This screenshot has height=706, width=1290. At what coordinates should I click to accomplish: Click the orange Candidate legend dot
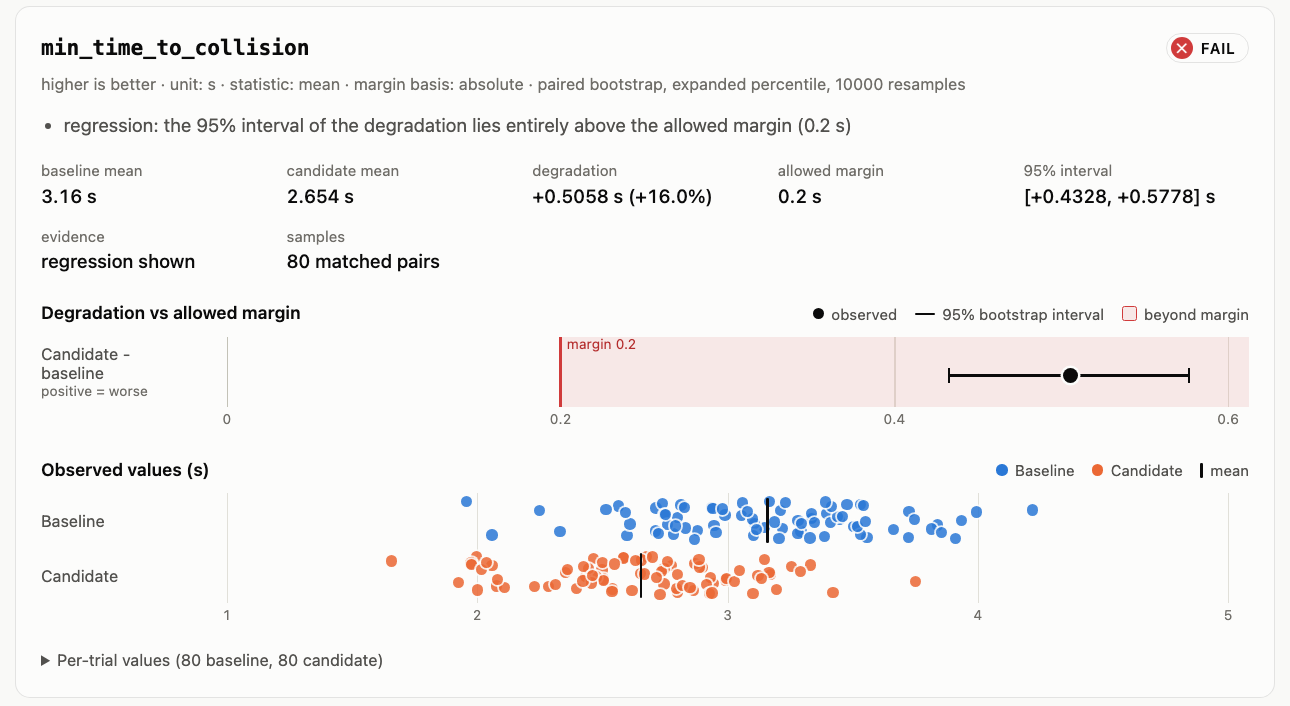coord(1098,471)
